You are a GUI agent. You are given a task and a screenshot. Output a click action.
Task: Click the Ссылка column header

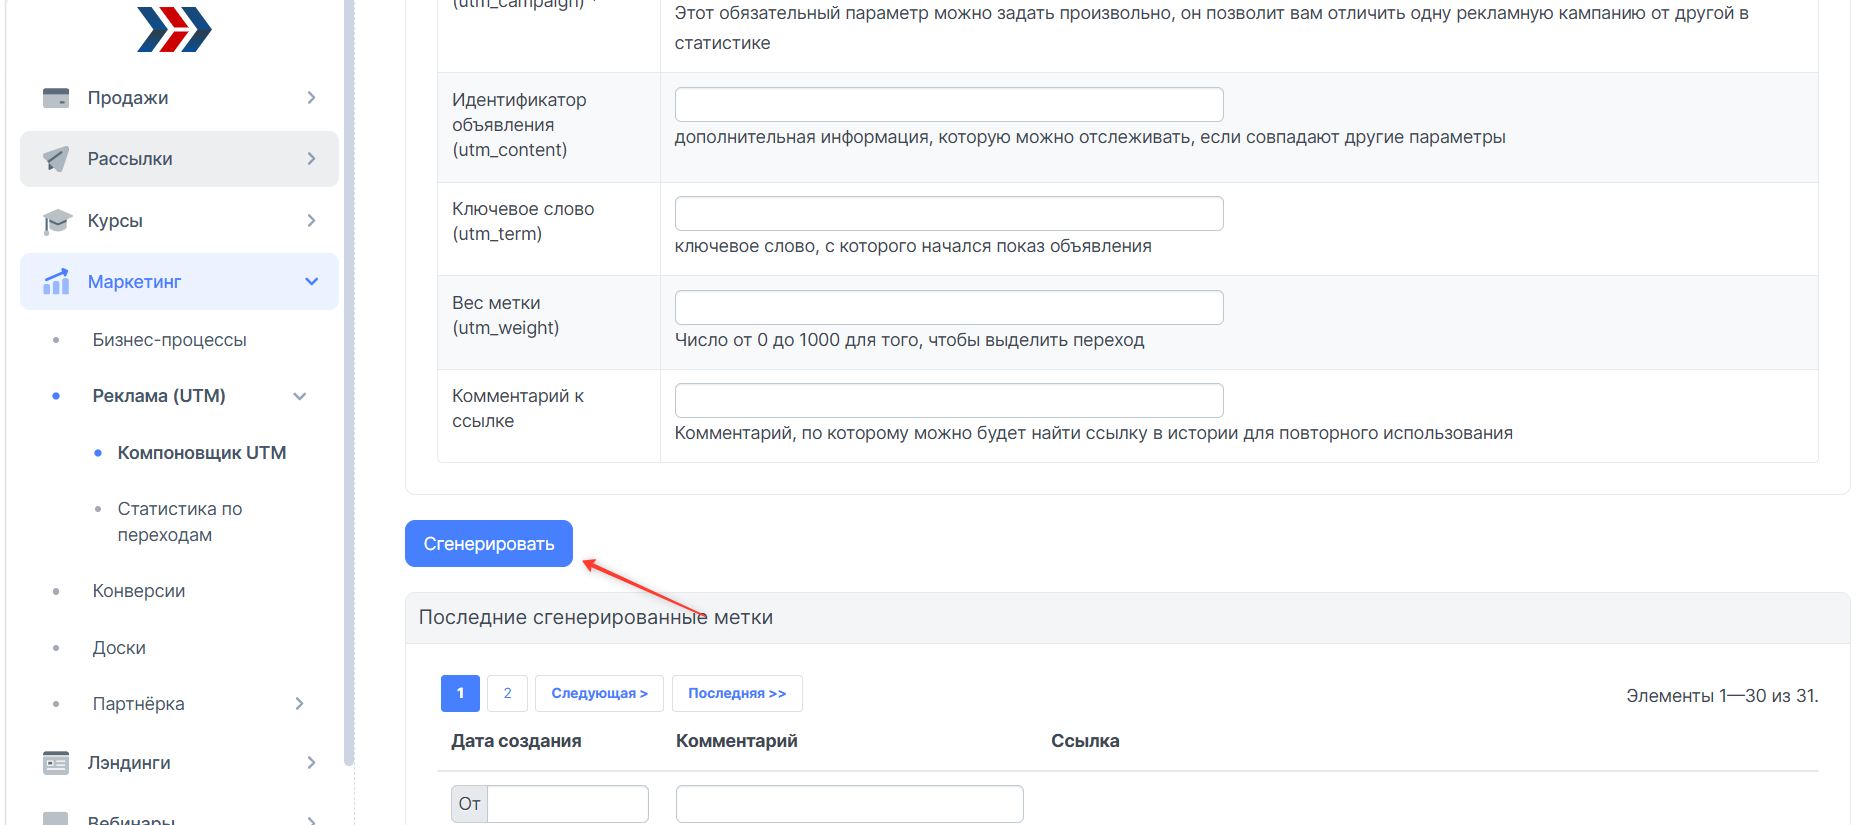(x=1085, y=741)
